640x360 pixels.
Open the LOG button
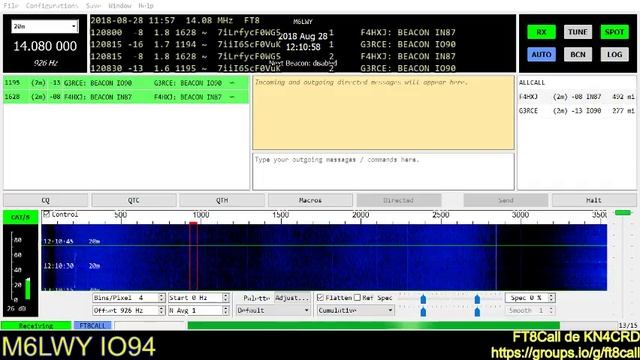(614, 54)
